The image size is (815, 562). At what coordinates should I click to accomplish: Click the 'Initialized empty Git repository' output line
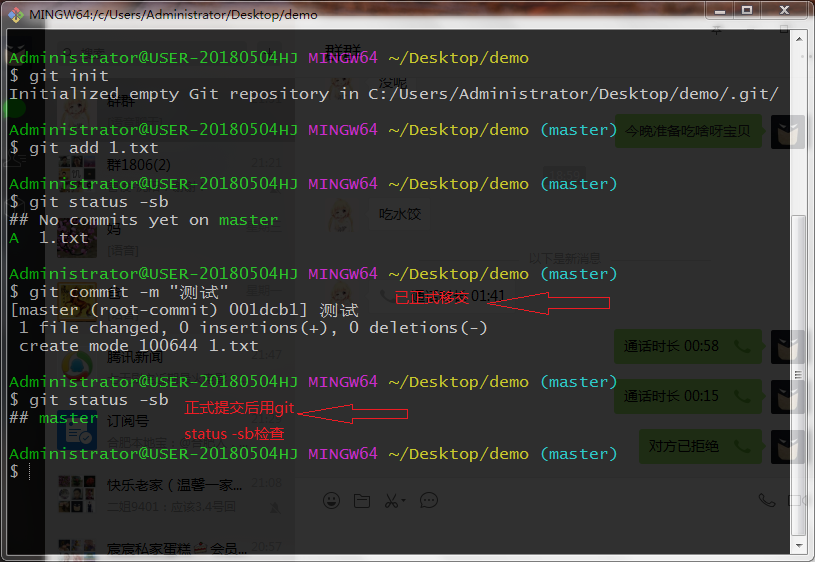(x=394, y=94)
